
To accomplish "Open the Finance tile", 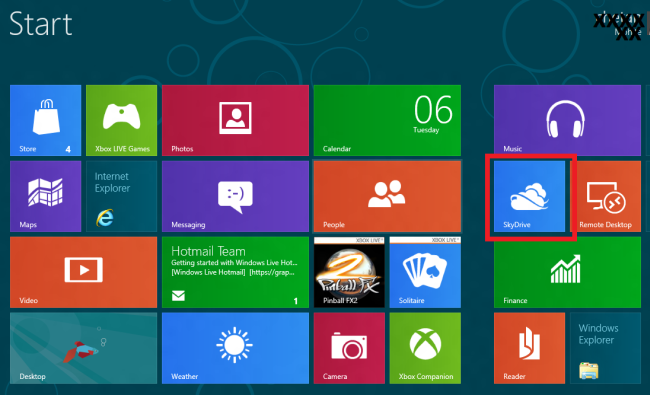I will 567,272.
